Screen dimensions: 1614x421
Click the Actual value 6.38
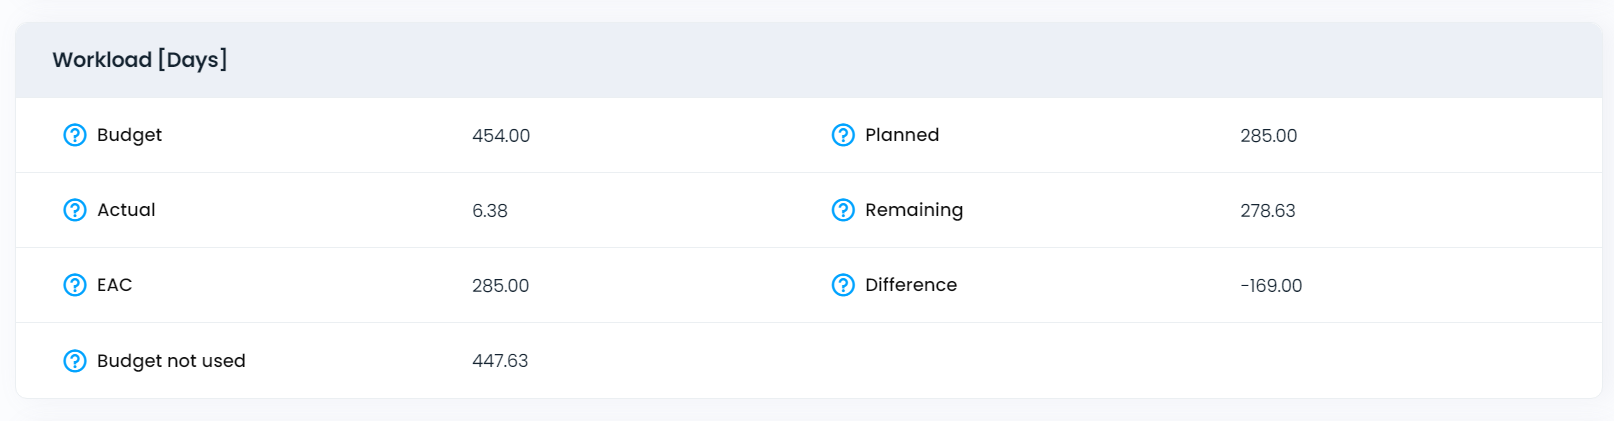(x=490, y=211)
